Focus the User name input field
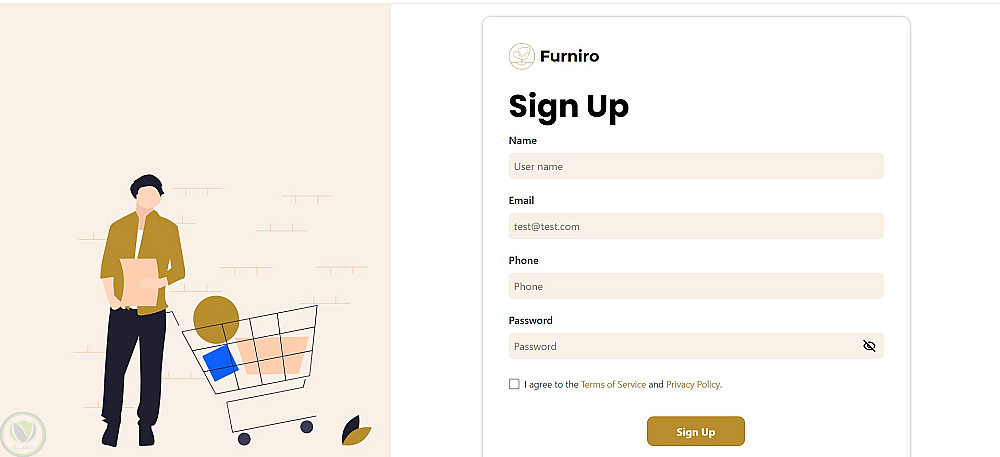This screenshot has height=457, width=1000. point(696,166)
